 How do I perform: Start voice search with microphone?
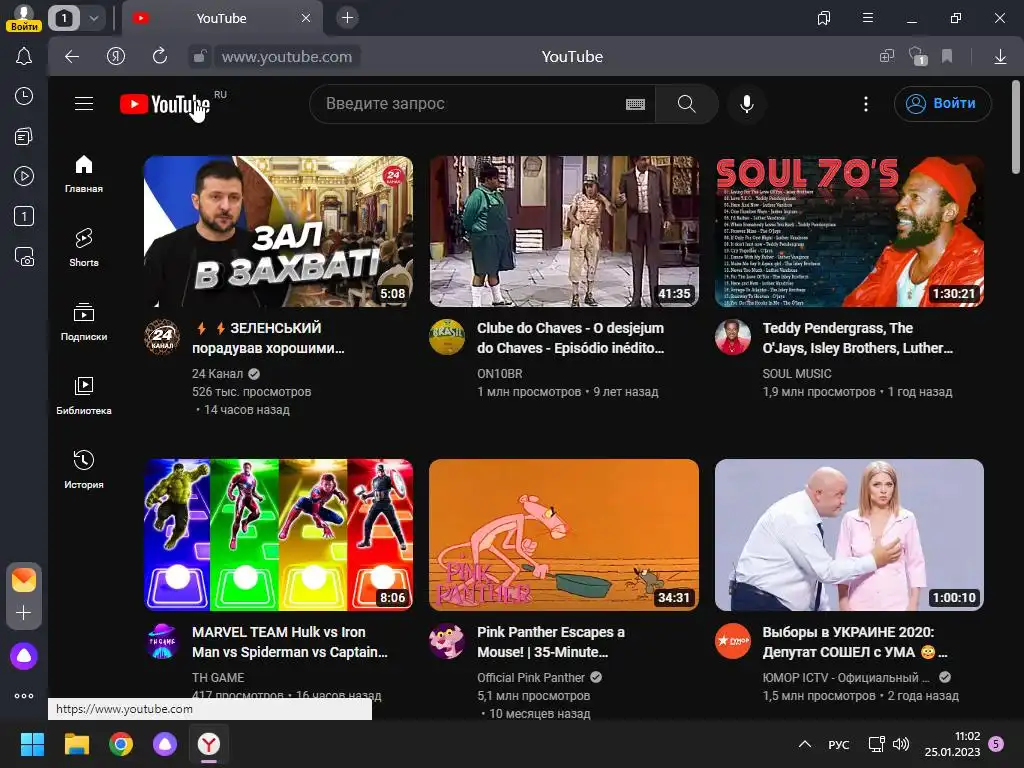(746, 103)
